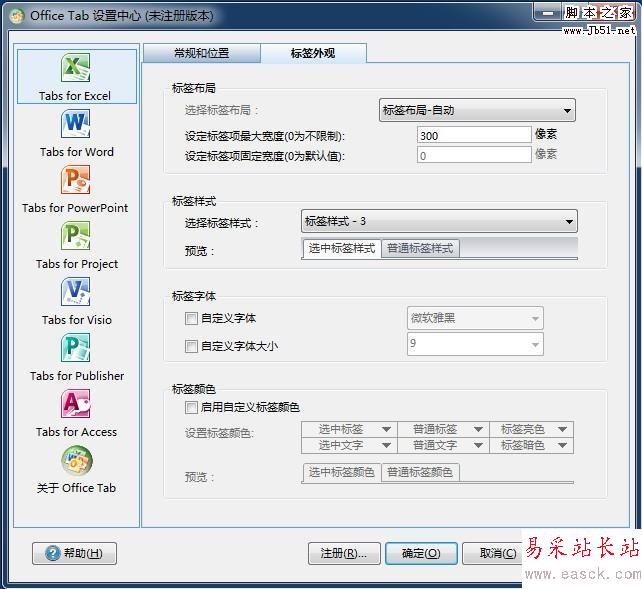Enable the 自定义字体大小 checkbox
This screenshot has width=642, height=589.
[x=191, y=346]
